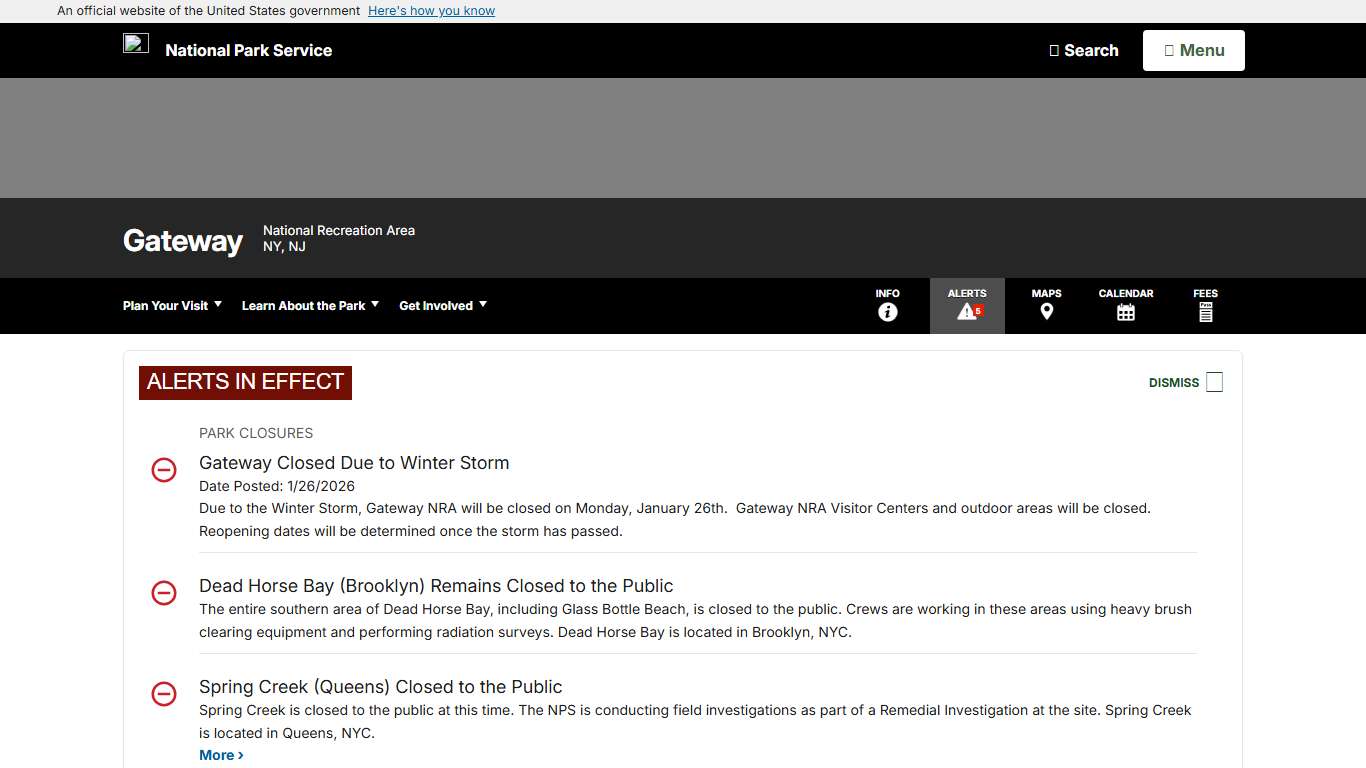Expand the Plan Your Visit dropdown
The width and height of the screenshot is (1366, 768).
click(172, 306)
